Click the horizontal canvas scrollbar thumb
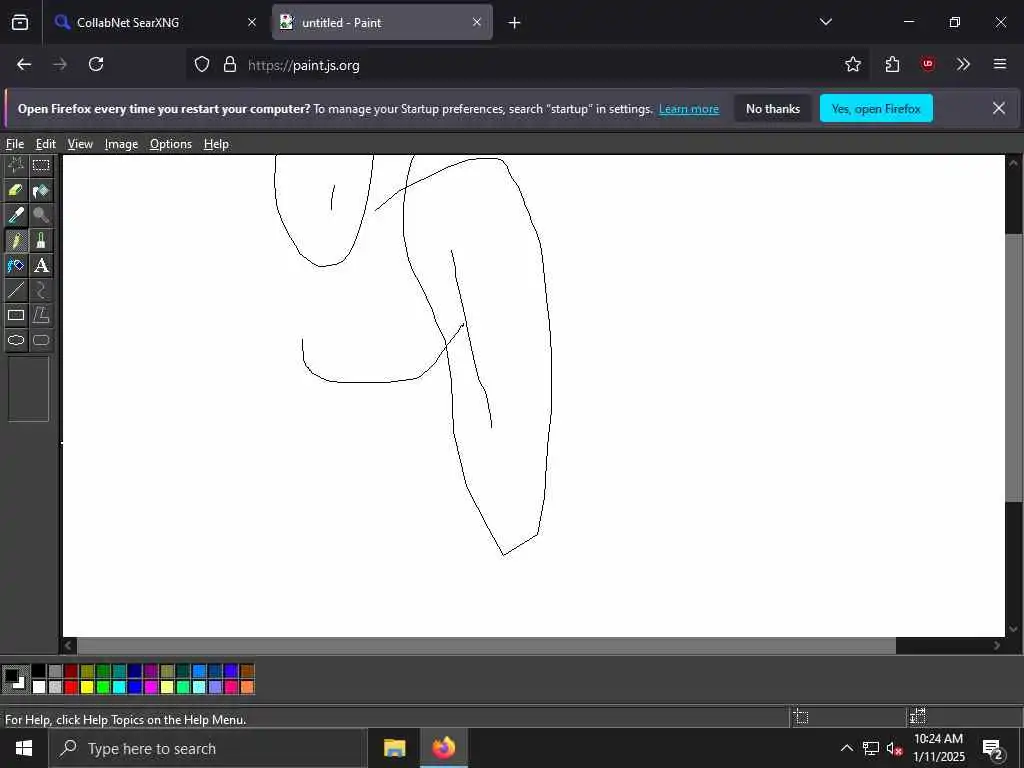Image resolution: width=1024 pixels, height=768 pixels. click(x=487, y=646)
